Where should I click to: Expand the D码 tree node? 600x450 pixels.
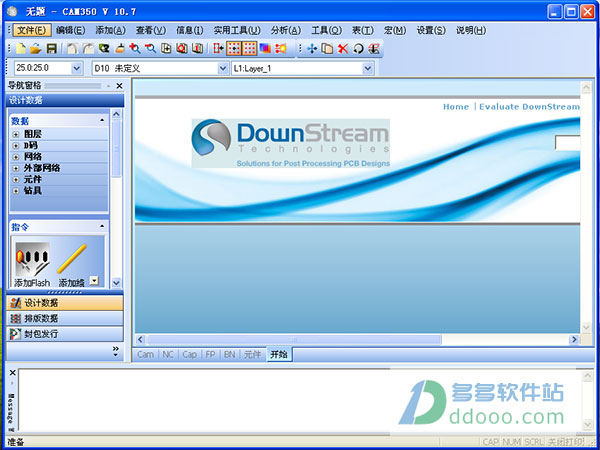(x=16, y=146)
